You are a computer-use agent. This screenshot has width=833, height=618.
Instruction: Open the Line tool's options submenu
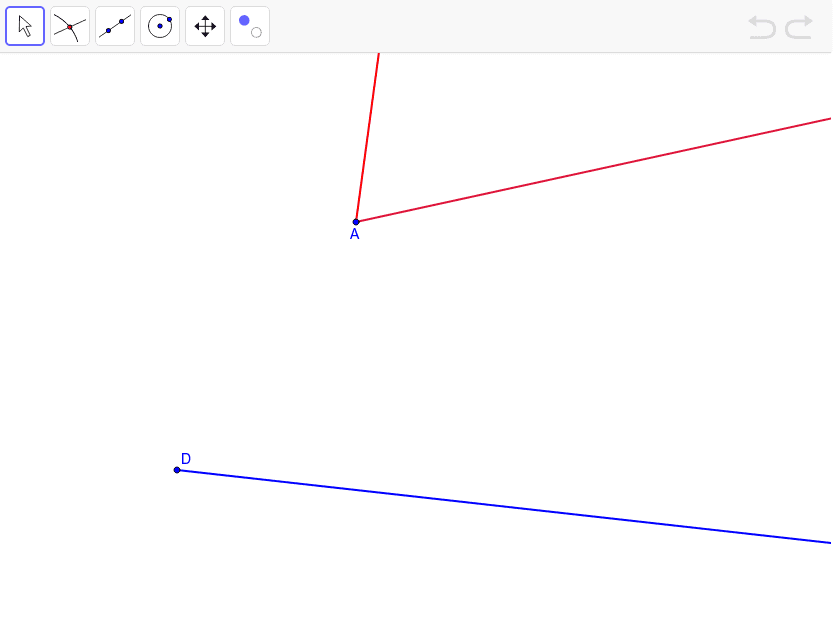tap(128, 40)
